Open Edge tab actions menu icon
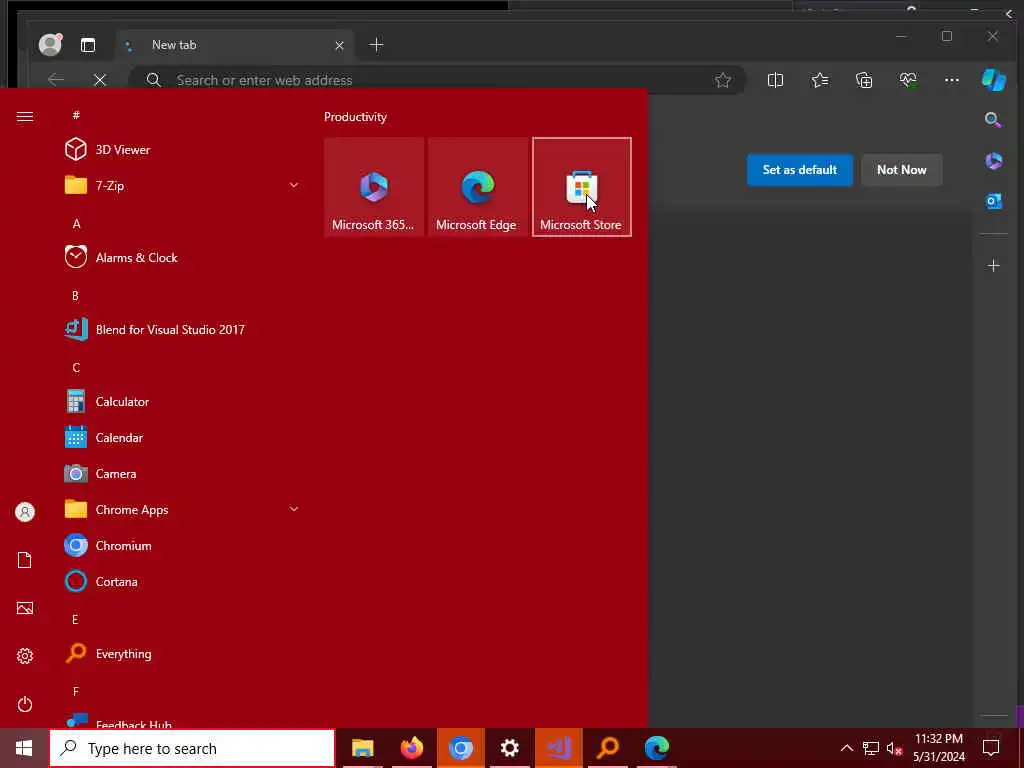Viewport: 1024px width, 768px height. (88, 45)
